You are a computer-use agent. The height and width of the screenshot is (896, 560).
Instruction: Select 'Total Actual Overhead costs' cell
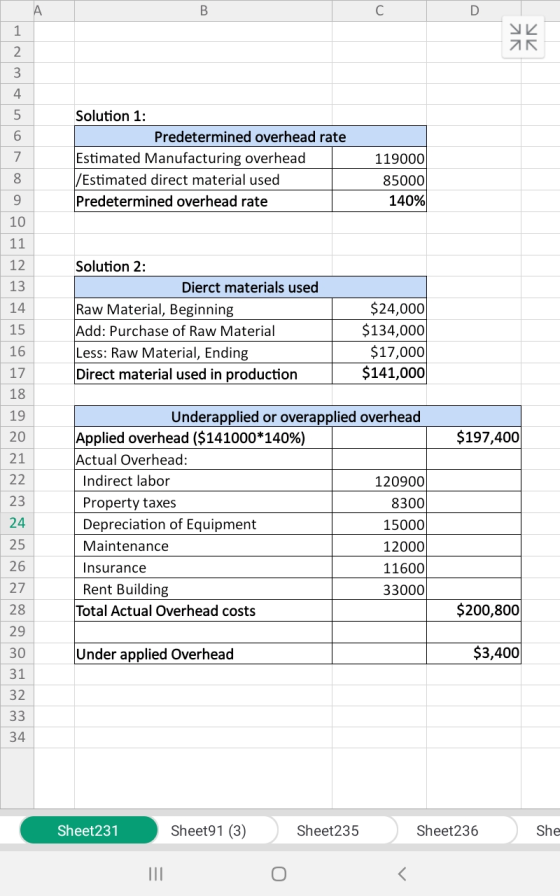pos(203,611)
